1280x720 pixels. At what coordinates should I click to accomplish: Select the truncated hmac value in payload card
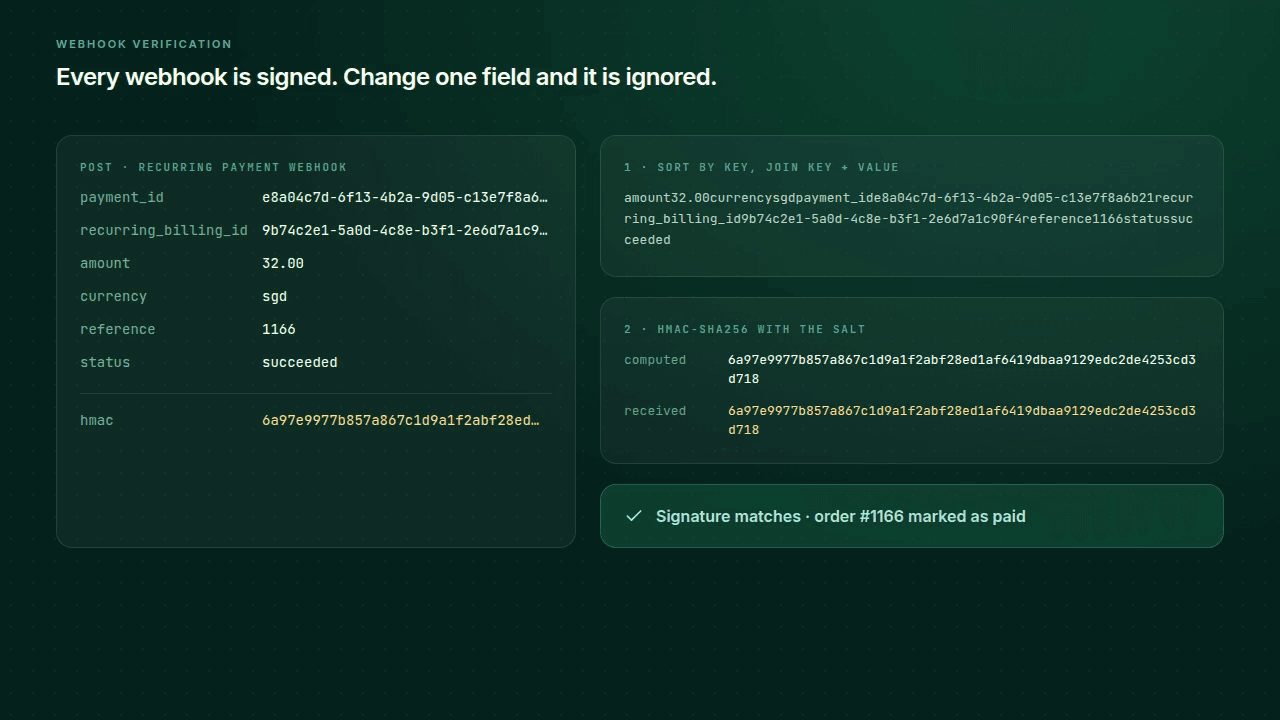pos(401,421)
